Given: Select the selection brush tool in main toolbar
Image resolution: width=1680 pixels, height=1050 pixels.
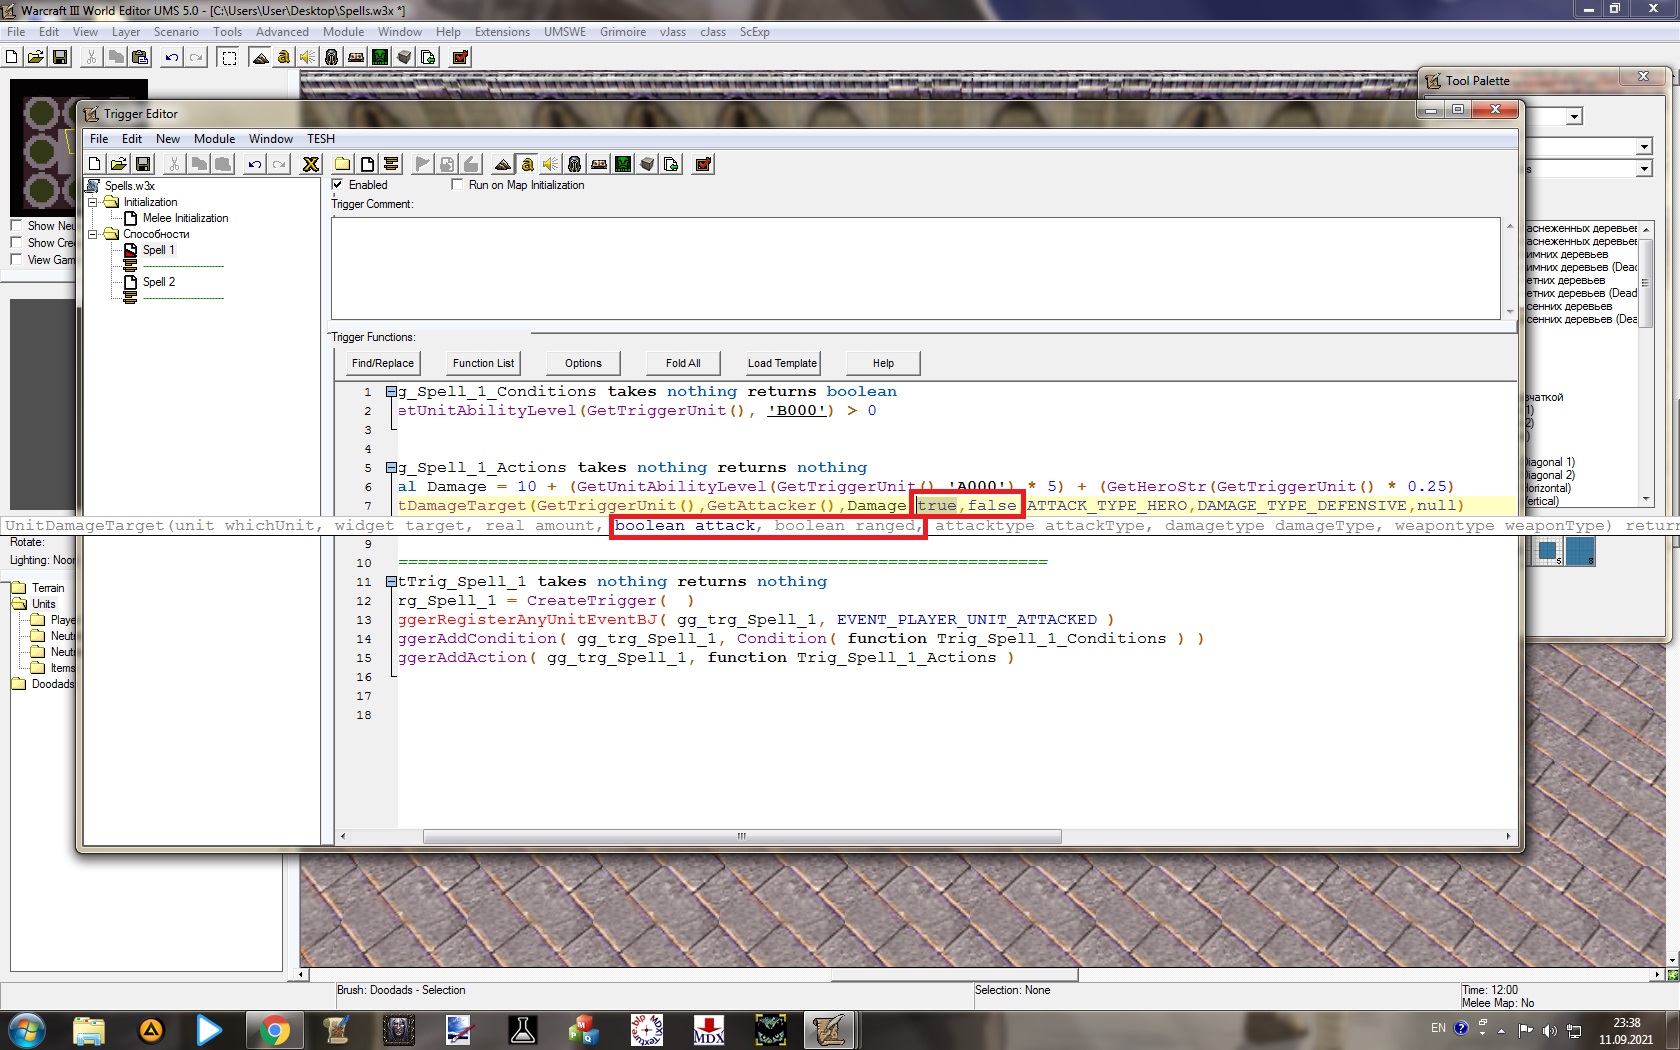Looking at the screenshot, I should point(229,57).
